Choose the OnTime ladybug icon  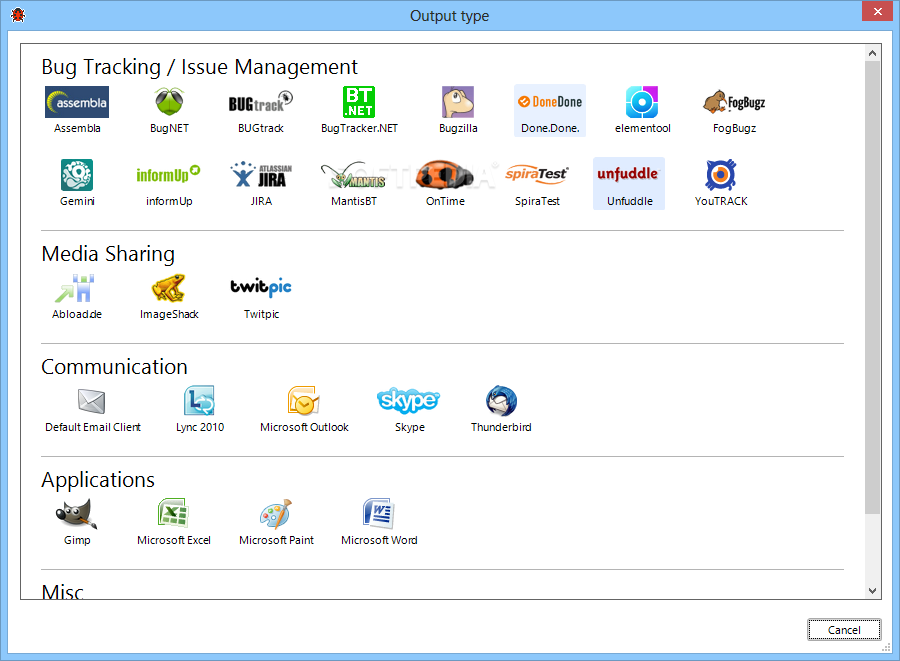445,175
